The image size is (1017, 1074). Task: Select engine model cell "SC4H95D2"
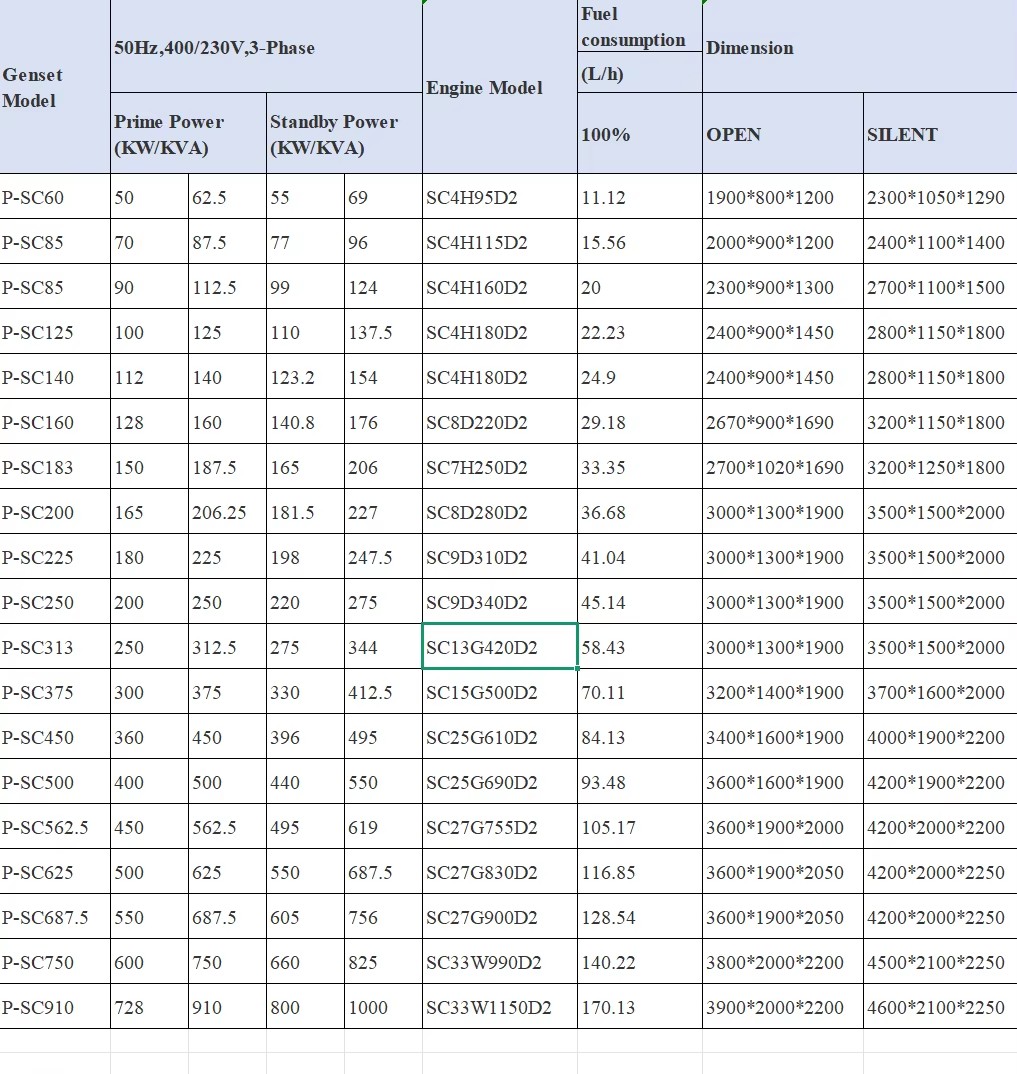click(x=500, y=197)
